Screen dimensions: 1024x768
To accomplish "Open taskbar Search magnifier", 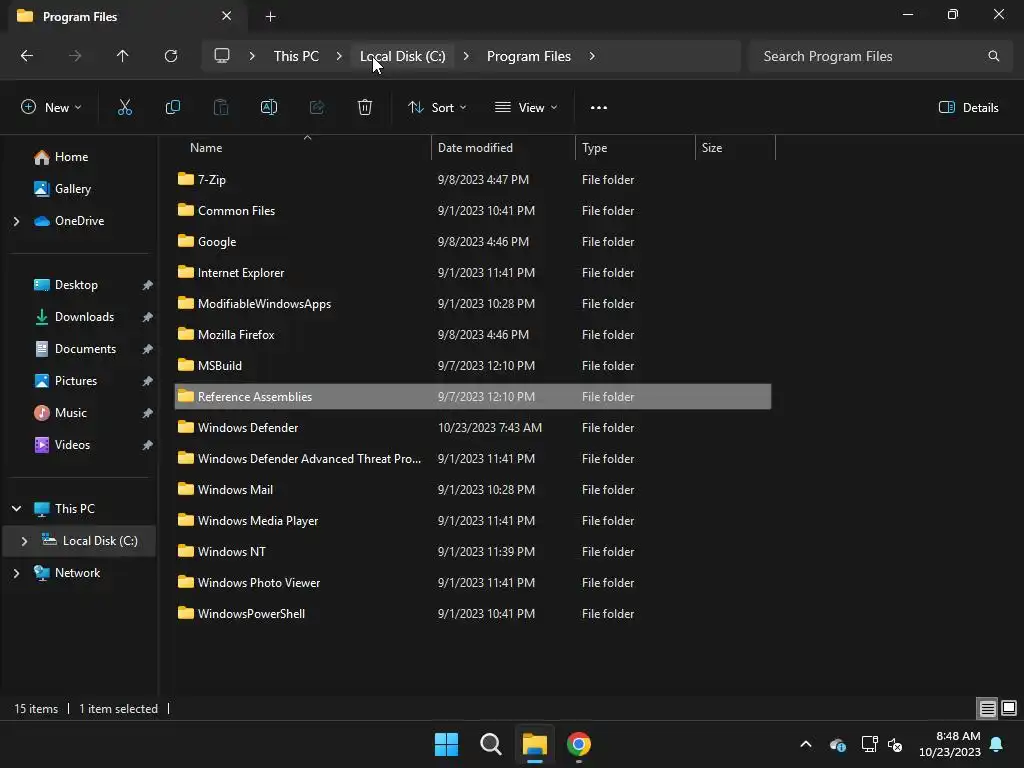I will click(x=490, y=744).
